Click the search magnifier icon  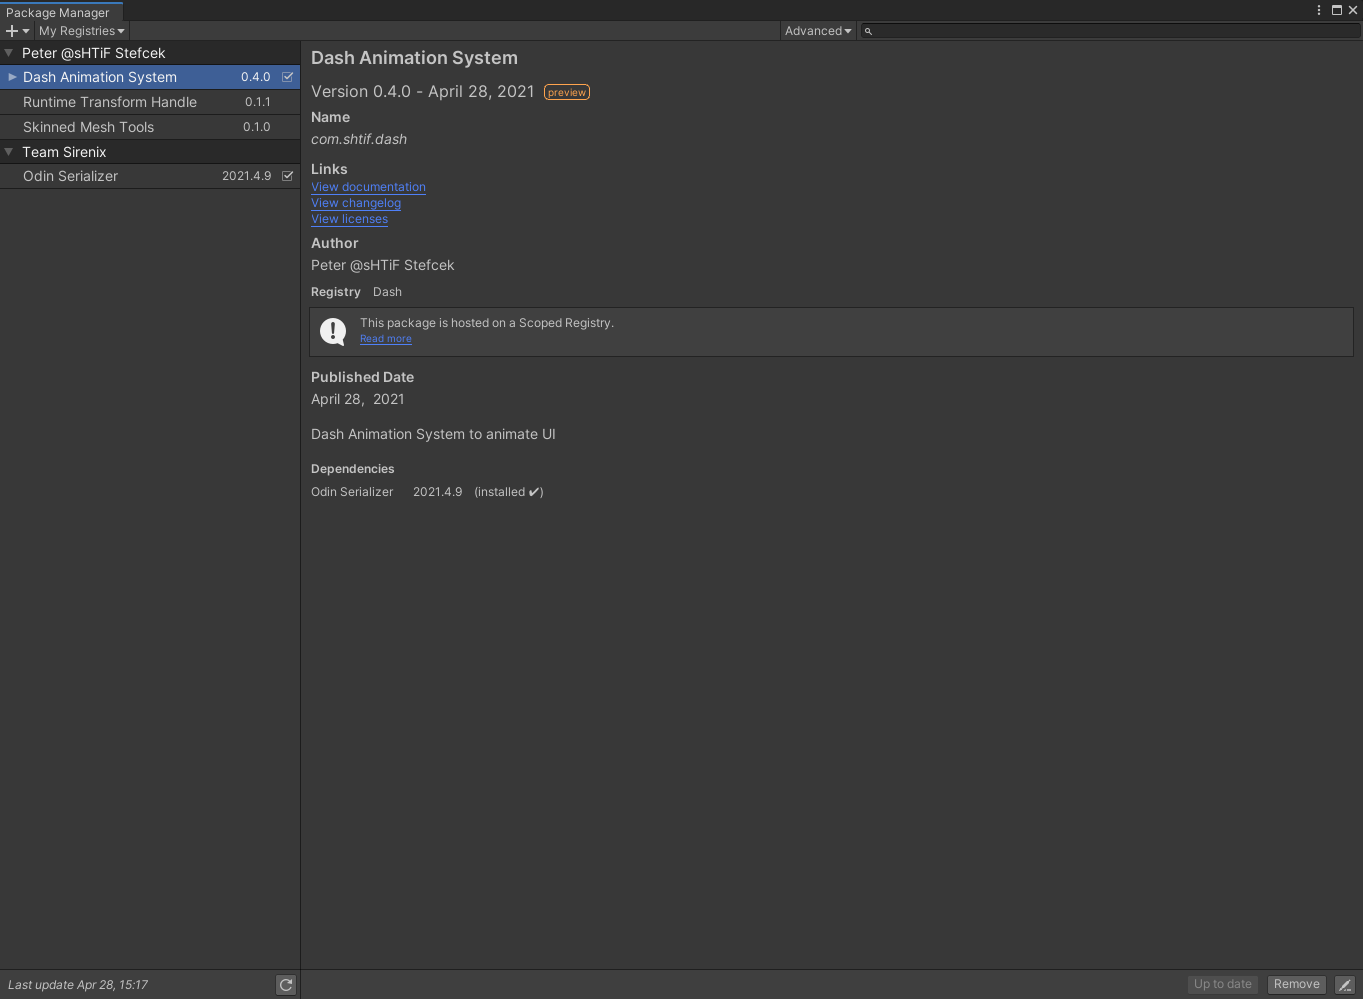coord(868,31)
